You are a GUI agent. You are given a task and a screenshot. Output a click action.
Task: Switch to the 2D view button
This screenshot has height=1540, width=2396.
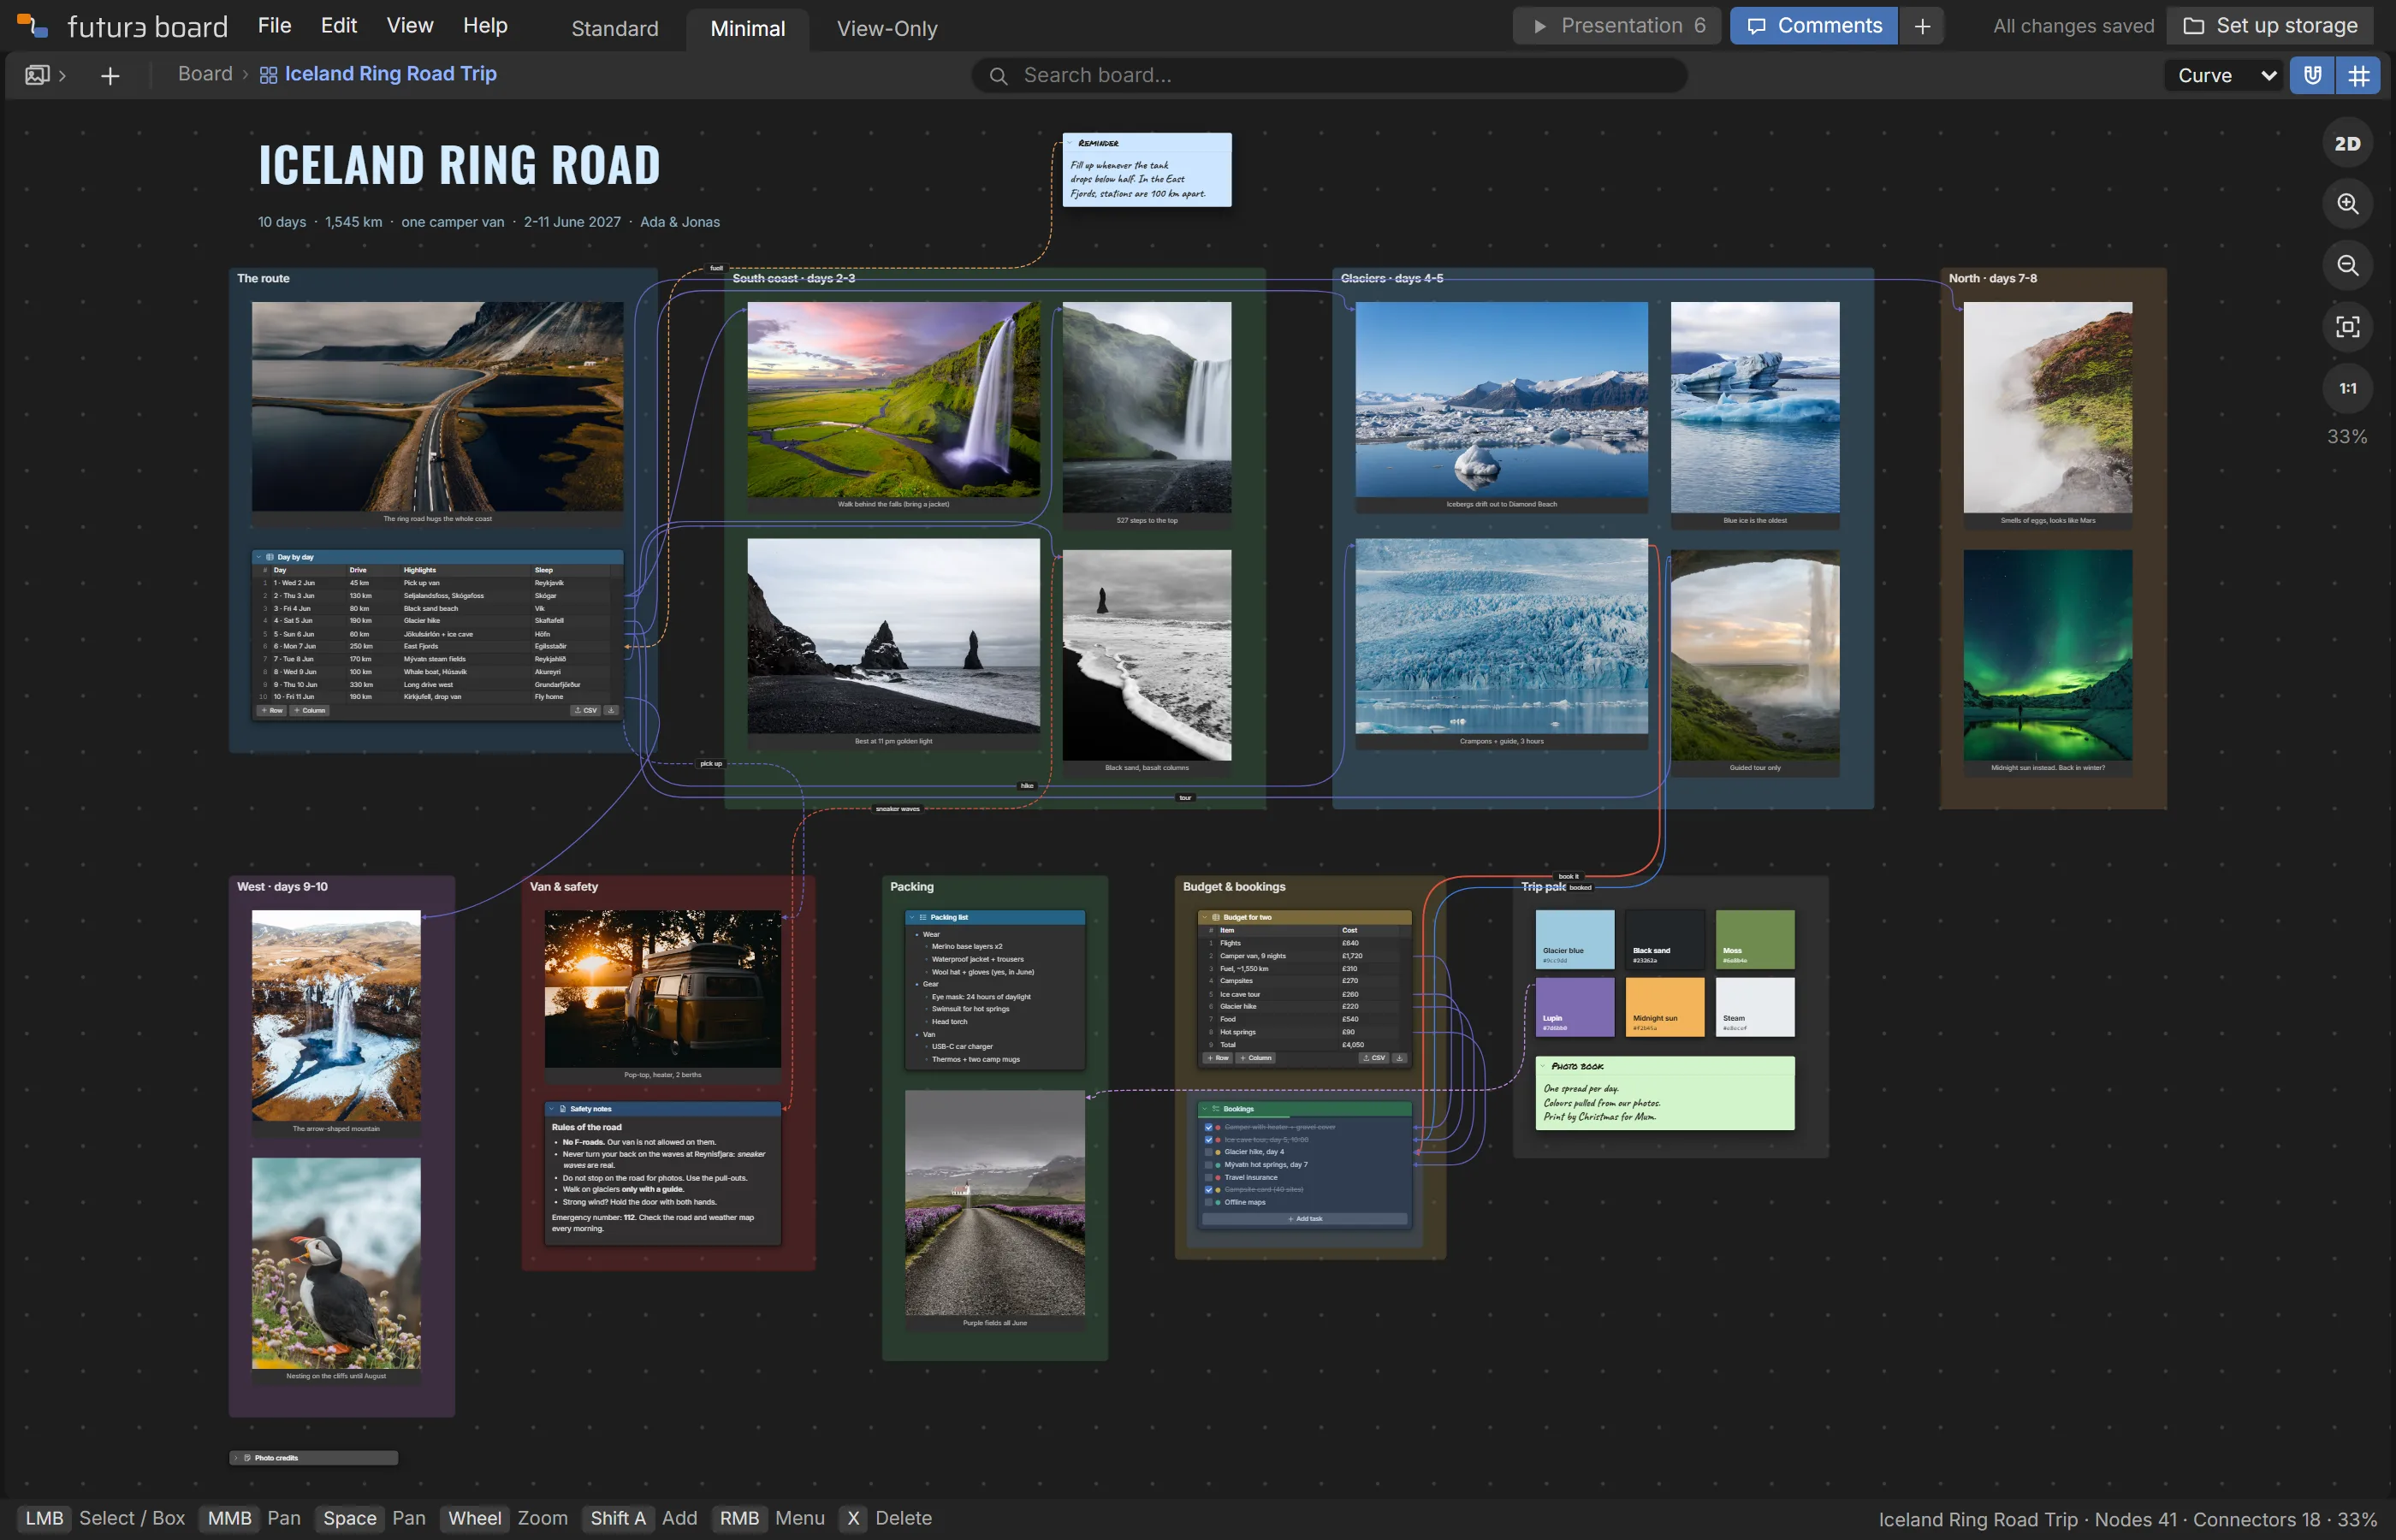2347,143
